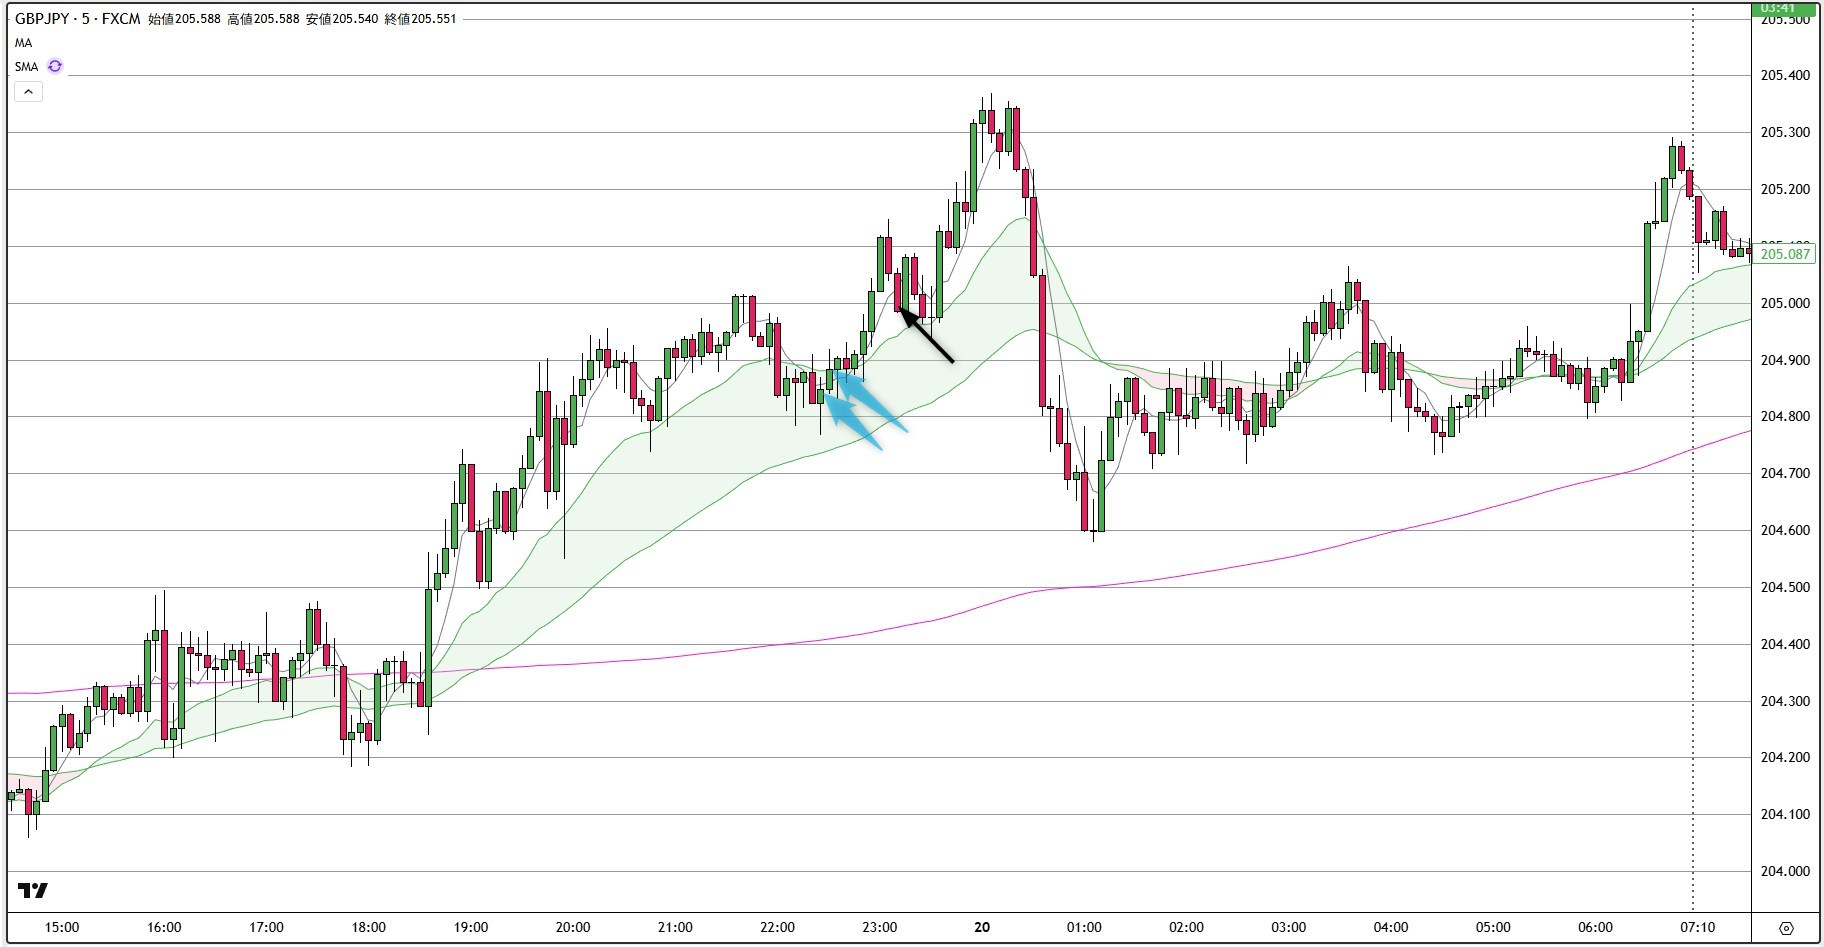This screenshot has height=947, width=1824.
Task: Select the MA indicator label
Action: [23, 43]
